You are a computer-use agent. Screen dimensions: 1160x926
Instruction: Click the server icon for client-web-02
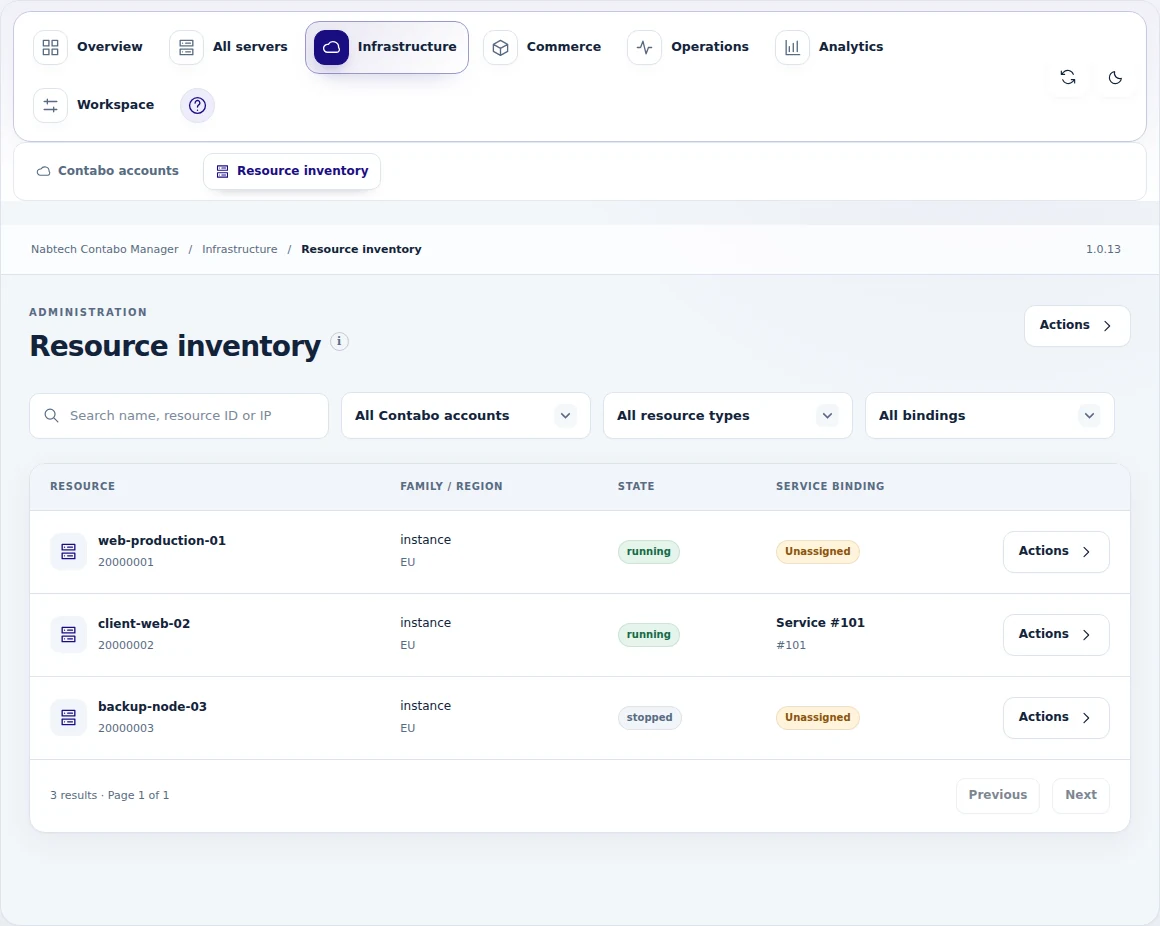(x=68, y=634)
